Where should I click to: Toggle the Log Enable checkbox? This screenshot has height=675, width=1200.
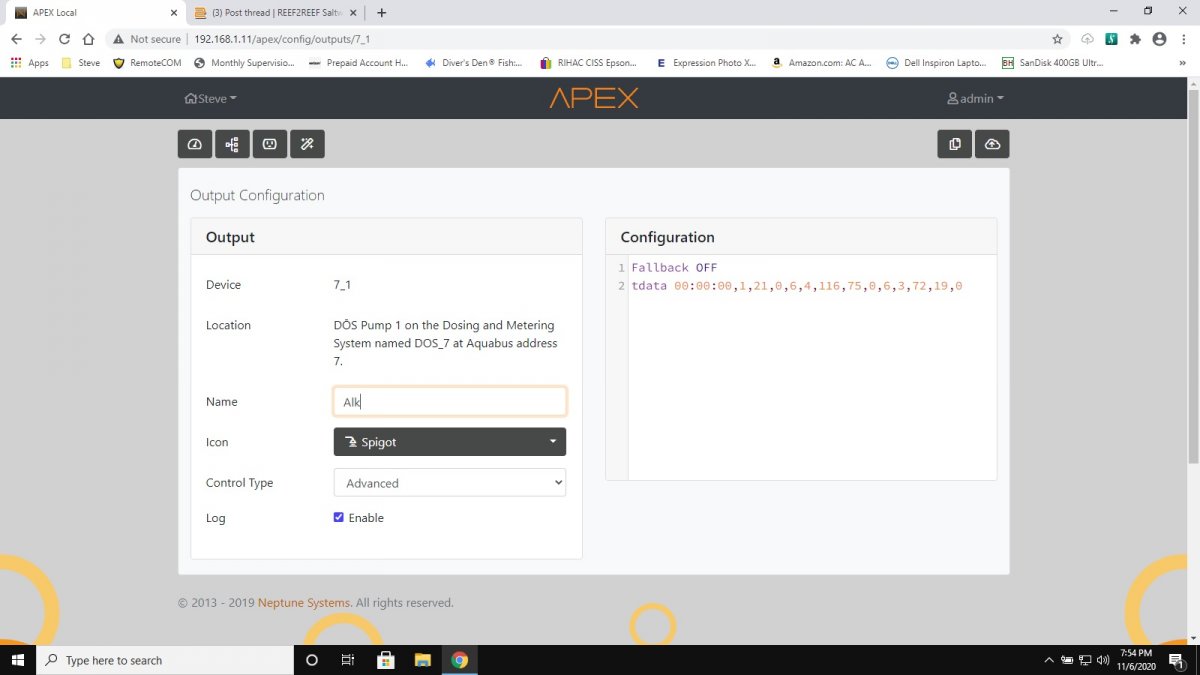[339, 518]
